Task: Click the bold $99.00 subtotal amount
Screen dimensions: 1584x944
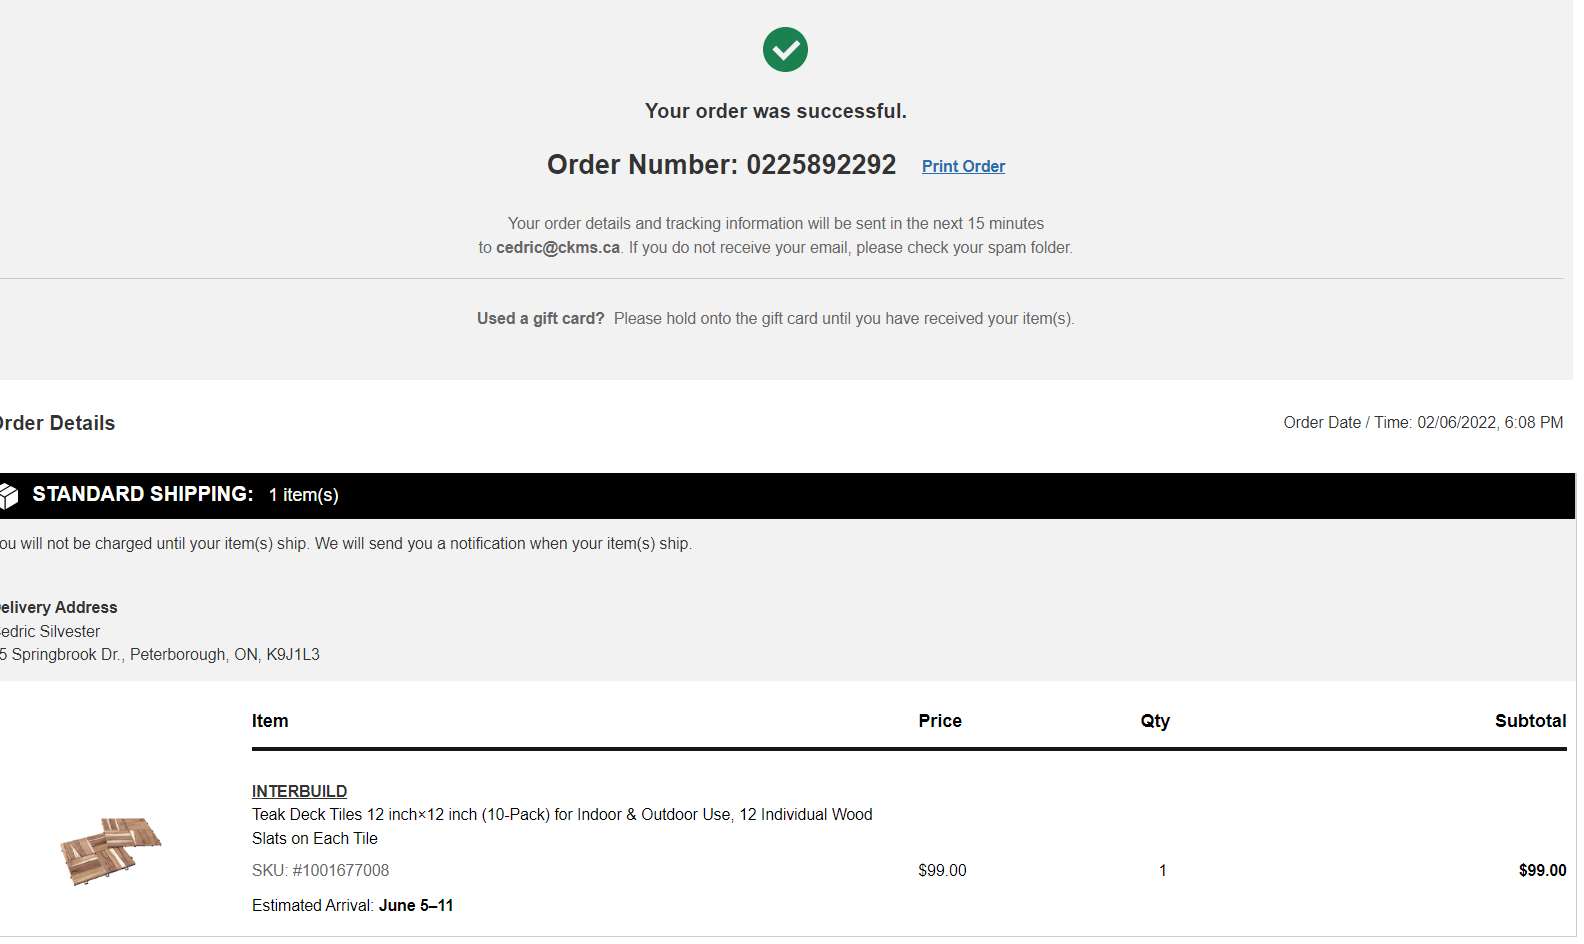Action: click(x=1541, y=870)
